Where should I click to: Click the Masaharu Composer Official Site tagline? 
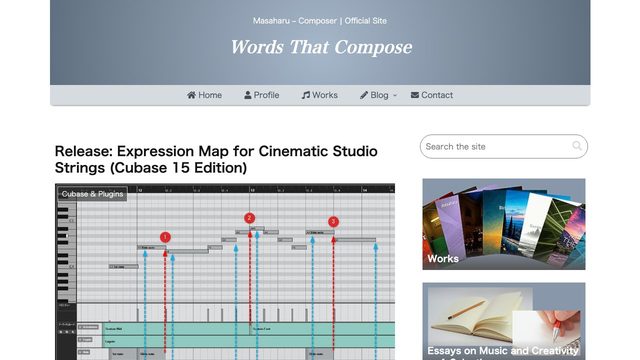pyautogui.click(x=320, y=21)
